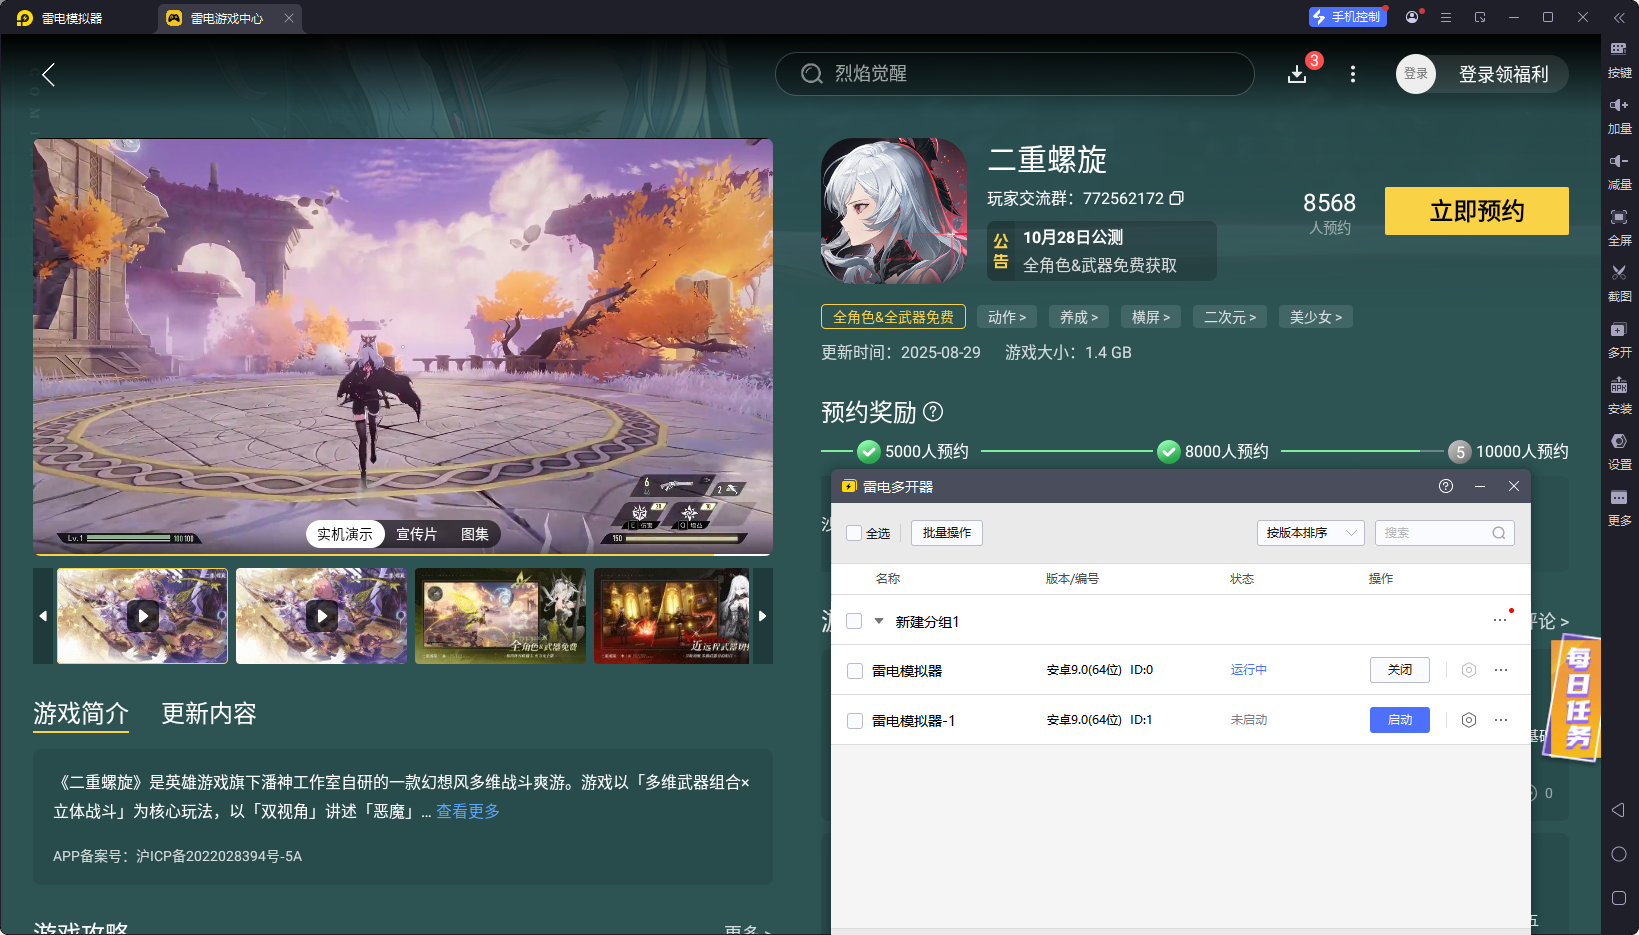Image resolution: width=1639 pixels, height=935 pixels.
Task: Open the download manager with badge 3
Action: click(x=1297, y=73)
